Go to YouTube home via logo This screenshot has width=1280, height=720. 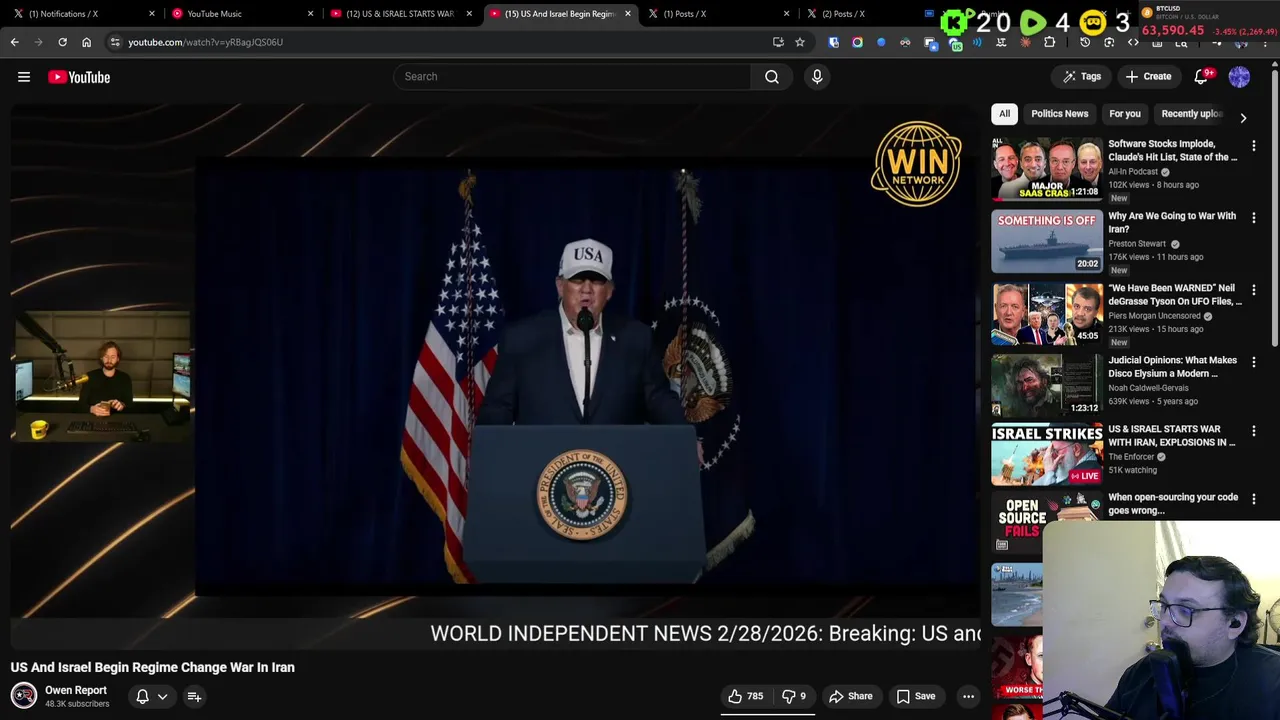tap(79, 77)
